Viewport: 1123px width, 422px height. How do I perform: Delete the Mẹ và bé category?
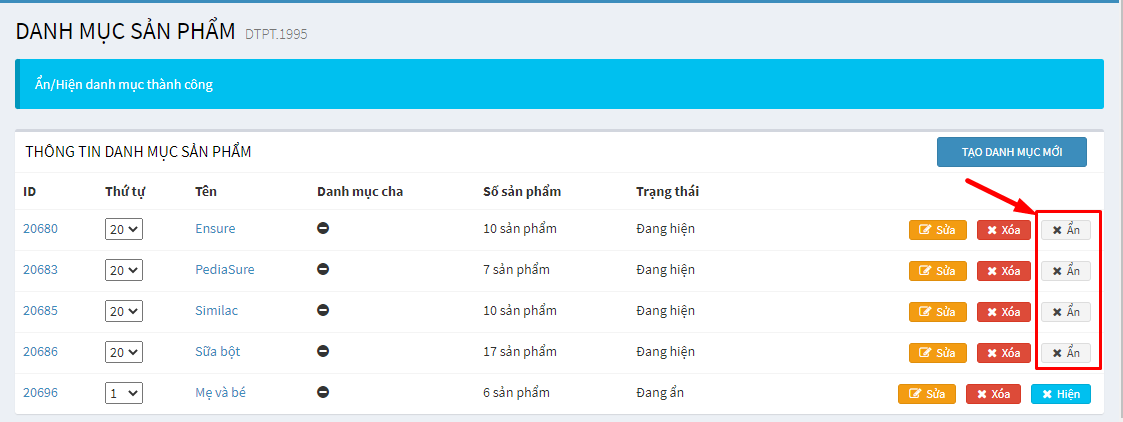click(x=993, y=394)
